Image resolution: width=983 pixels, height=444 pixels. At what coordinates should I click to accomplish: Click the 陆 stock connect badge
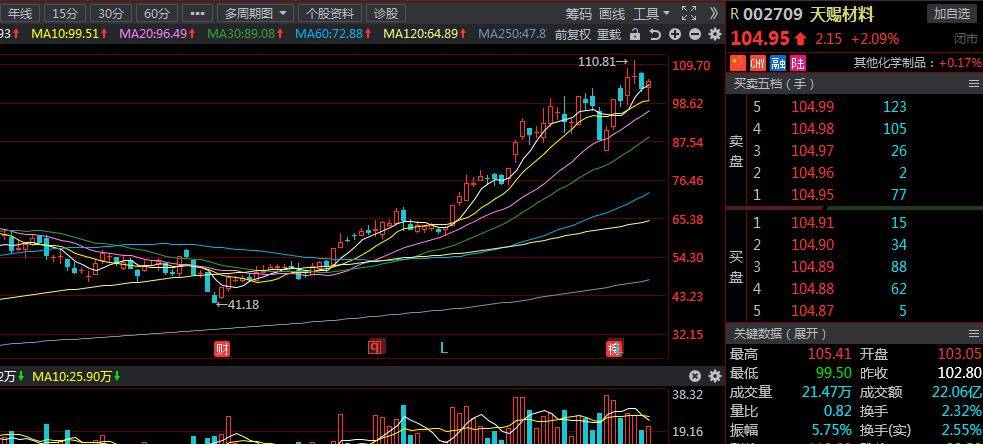[x=797, y=62]
